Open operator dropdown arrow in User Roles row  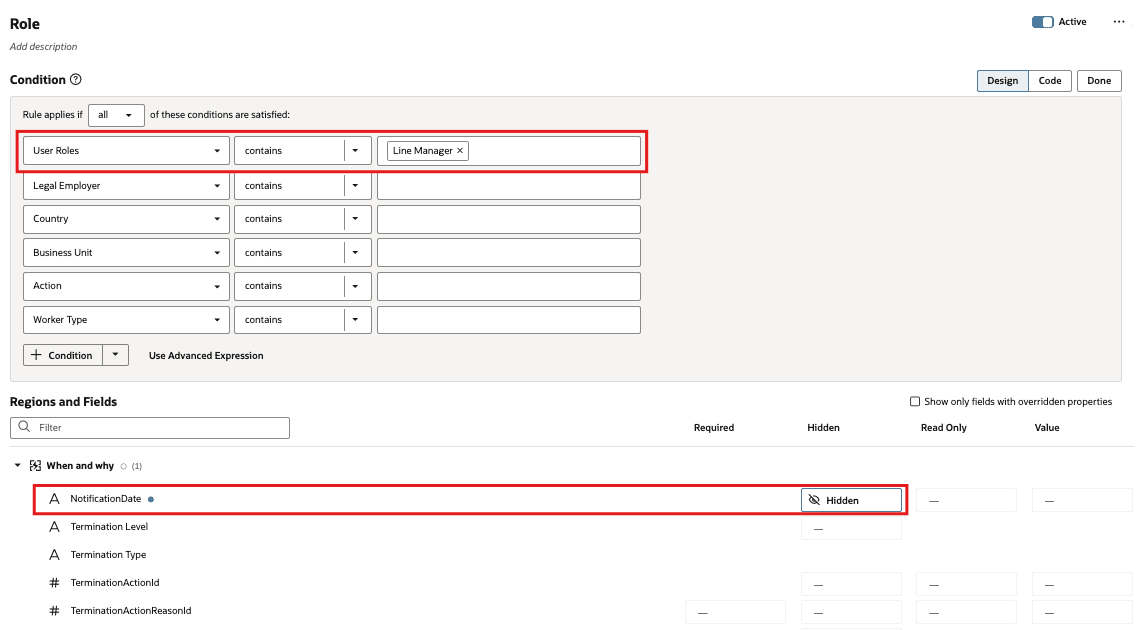coord(356,151)
